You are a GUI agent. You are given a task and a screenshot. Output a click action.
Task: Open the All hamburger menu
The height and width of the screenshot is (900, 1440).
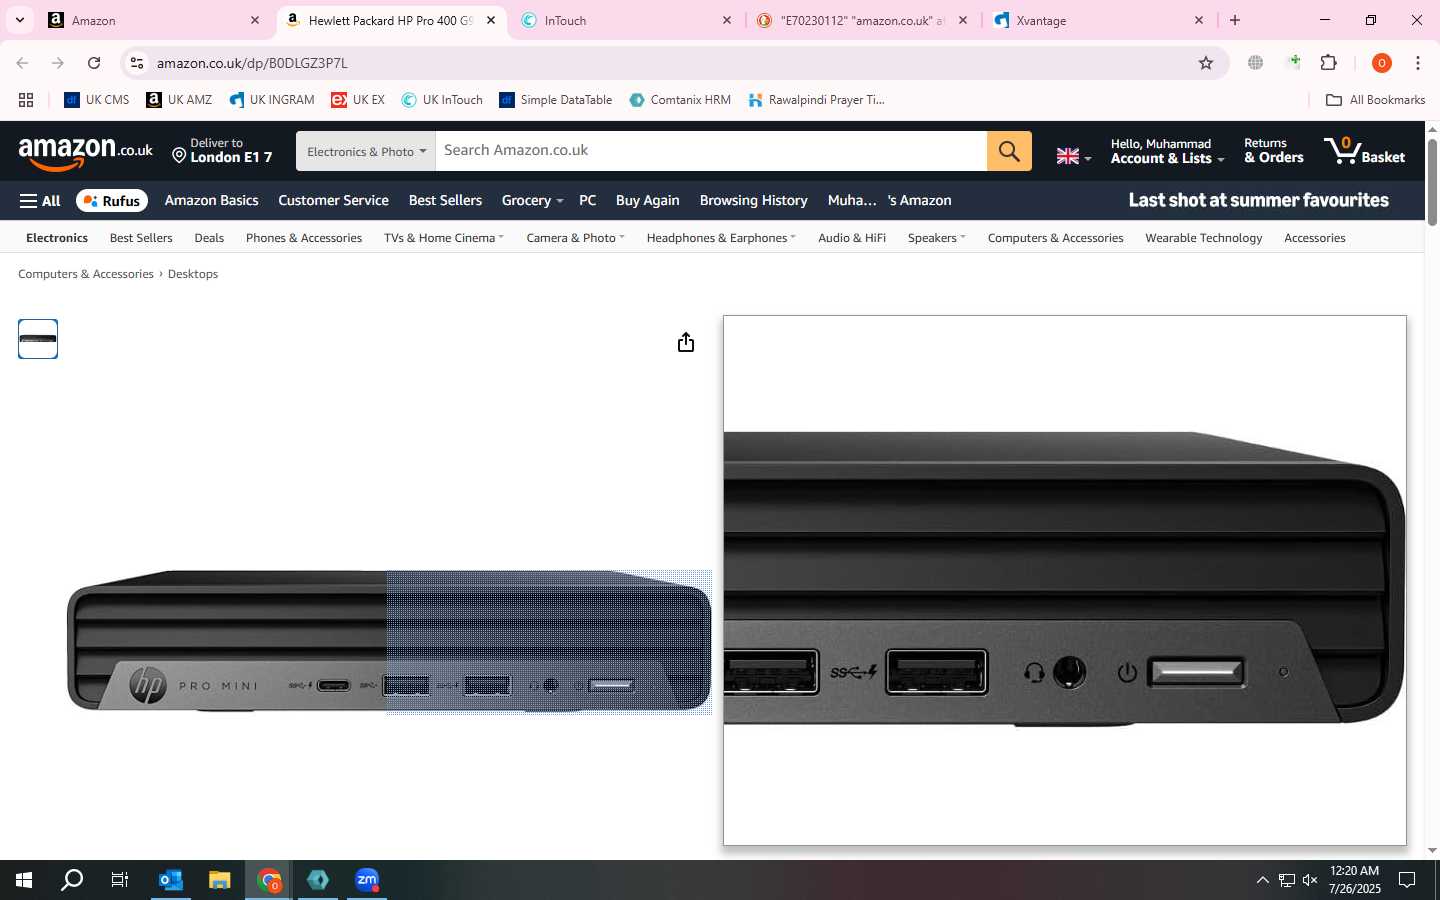(40, 200)
